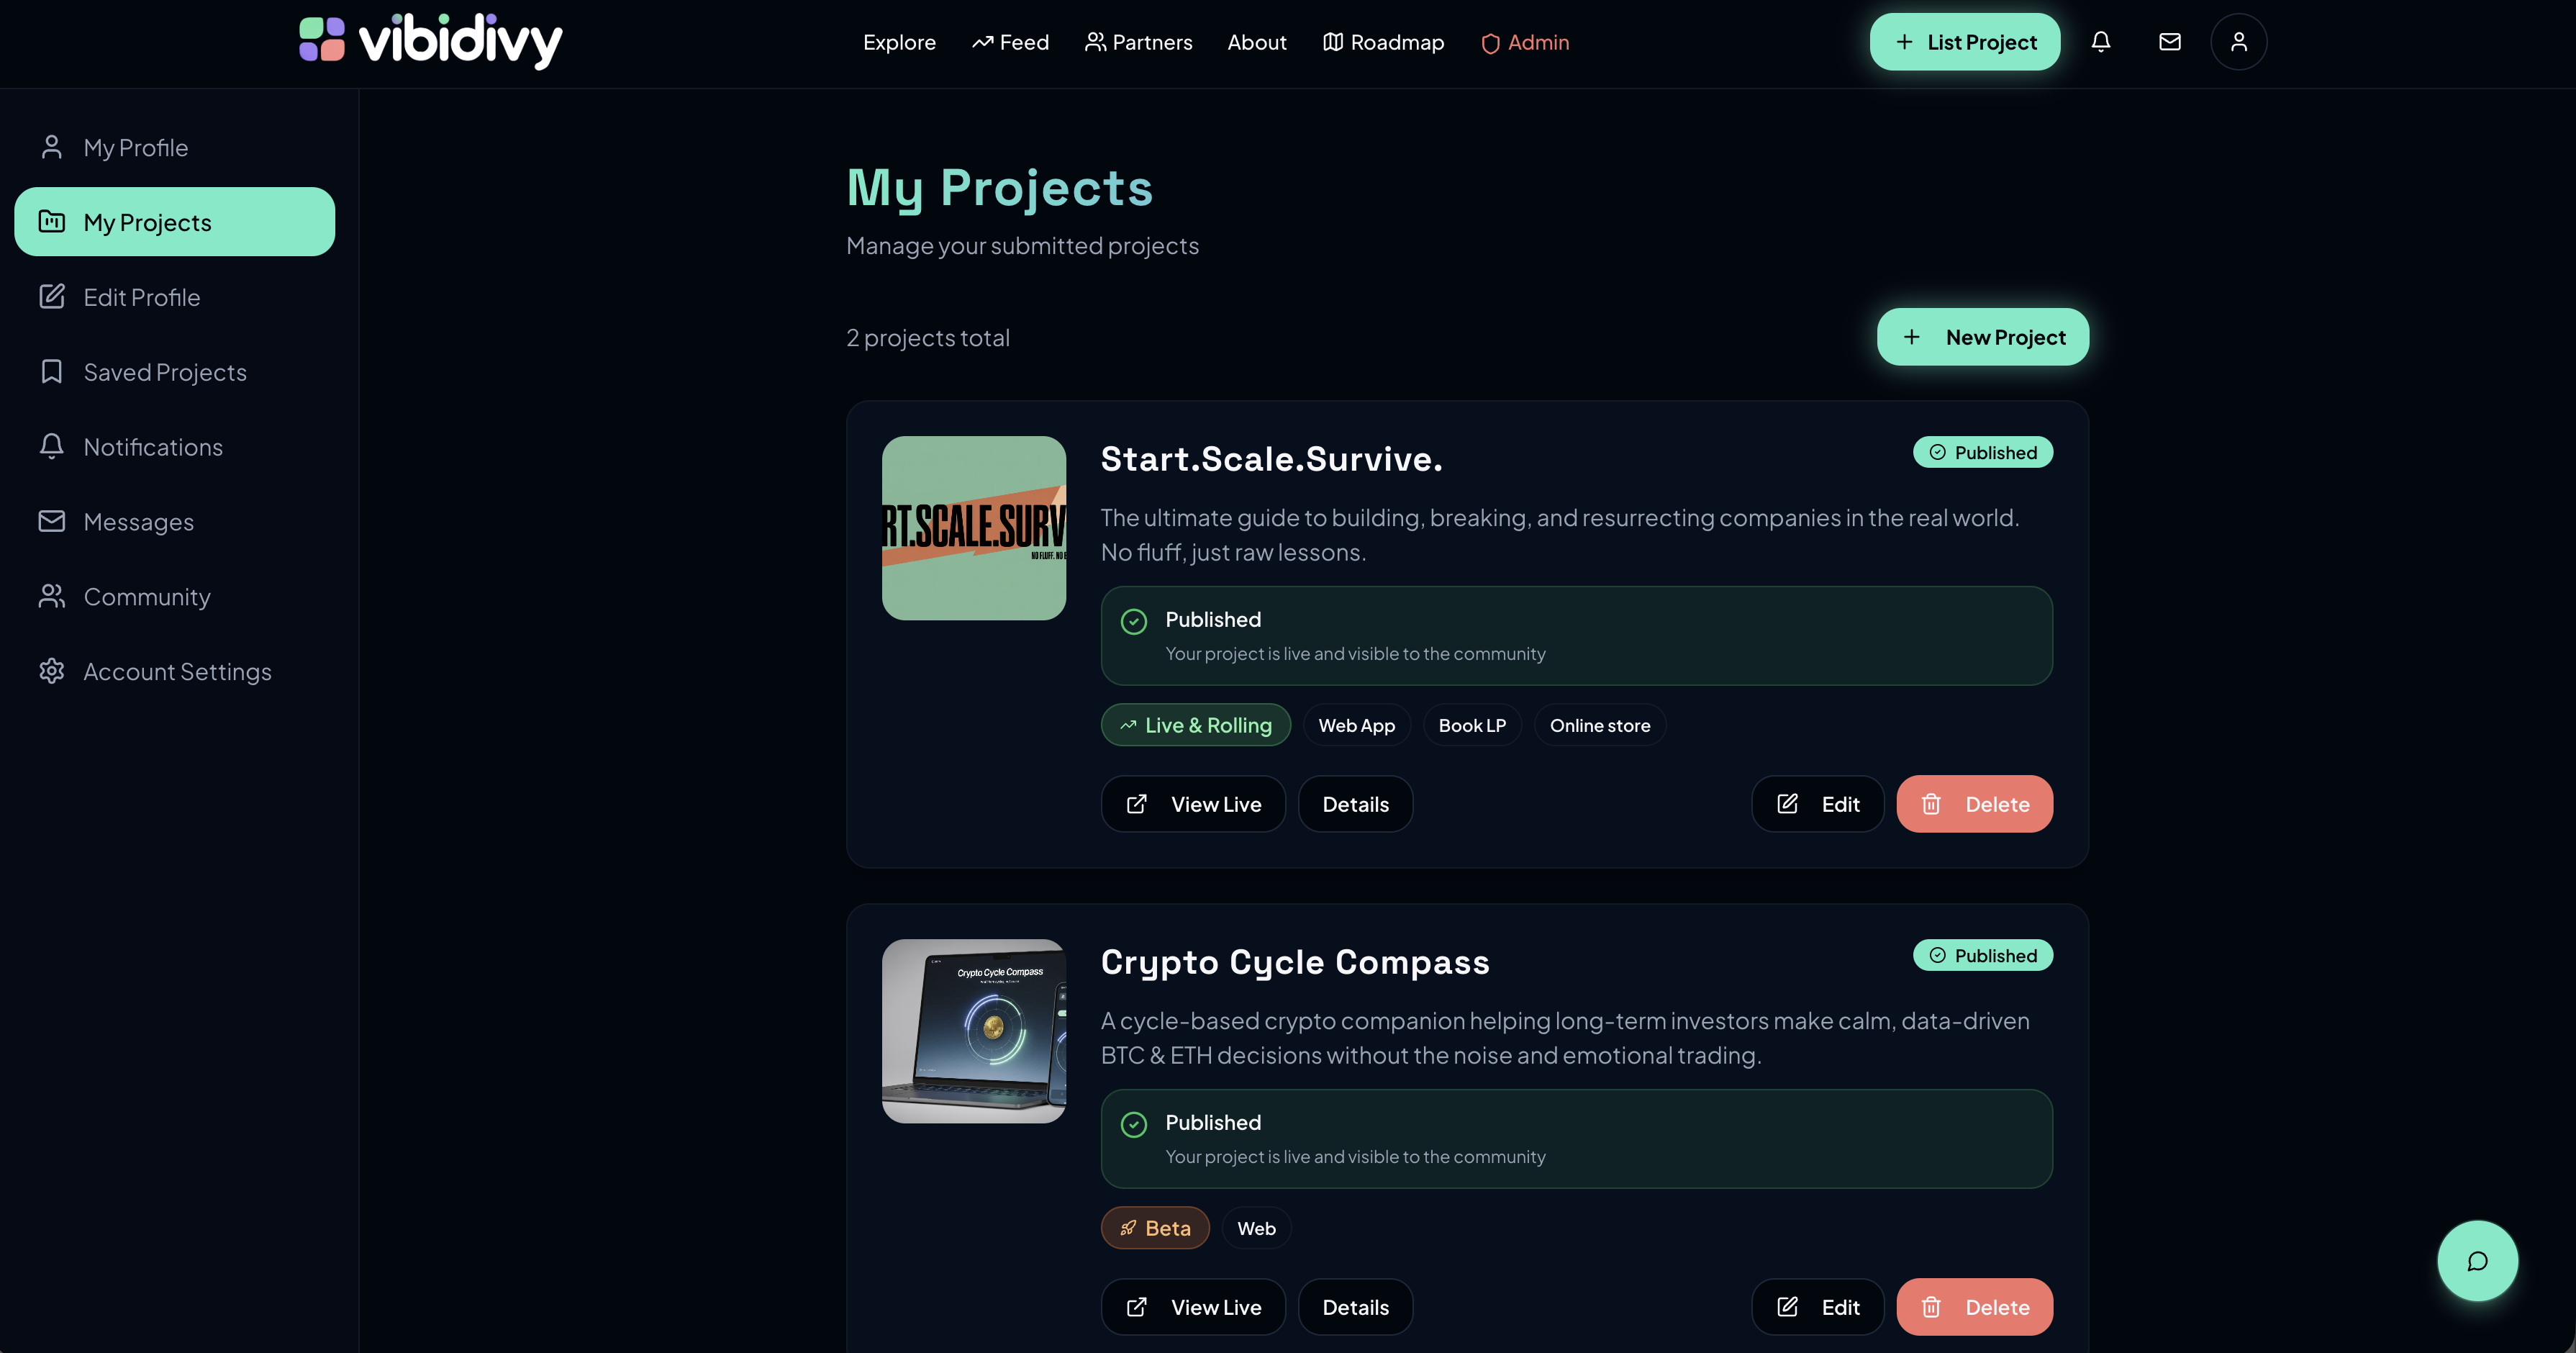Click the List Project button
This screenshot has width=2576, height=1353.
(1964, 42)
